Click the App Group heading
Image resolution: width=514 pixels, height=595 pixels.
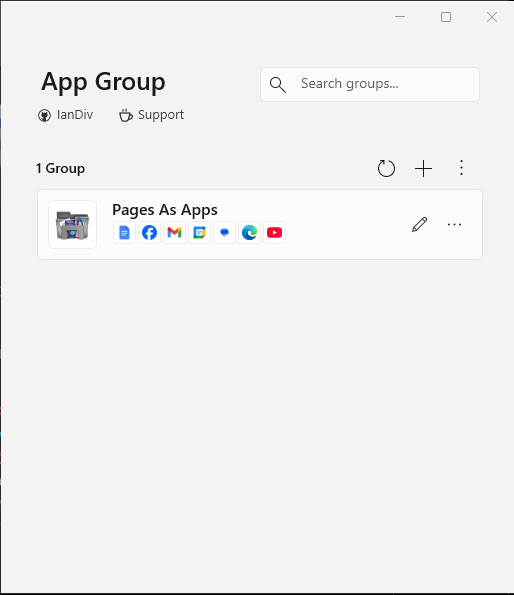pyautogui.click(x=103, y=82)
